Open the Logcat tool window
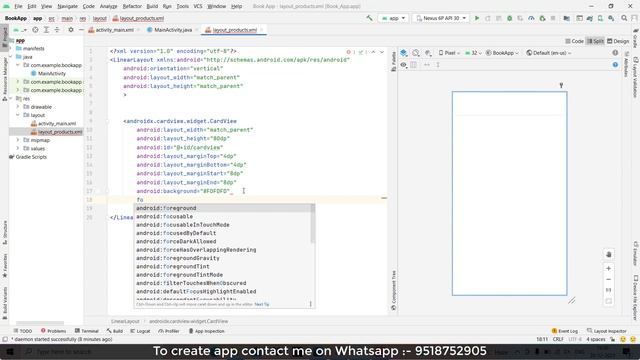640x360 pixels. pyautogui.click(x=140, y=331)
